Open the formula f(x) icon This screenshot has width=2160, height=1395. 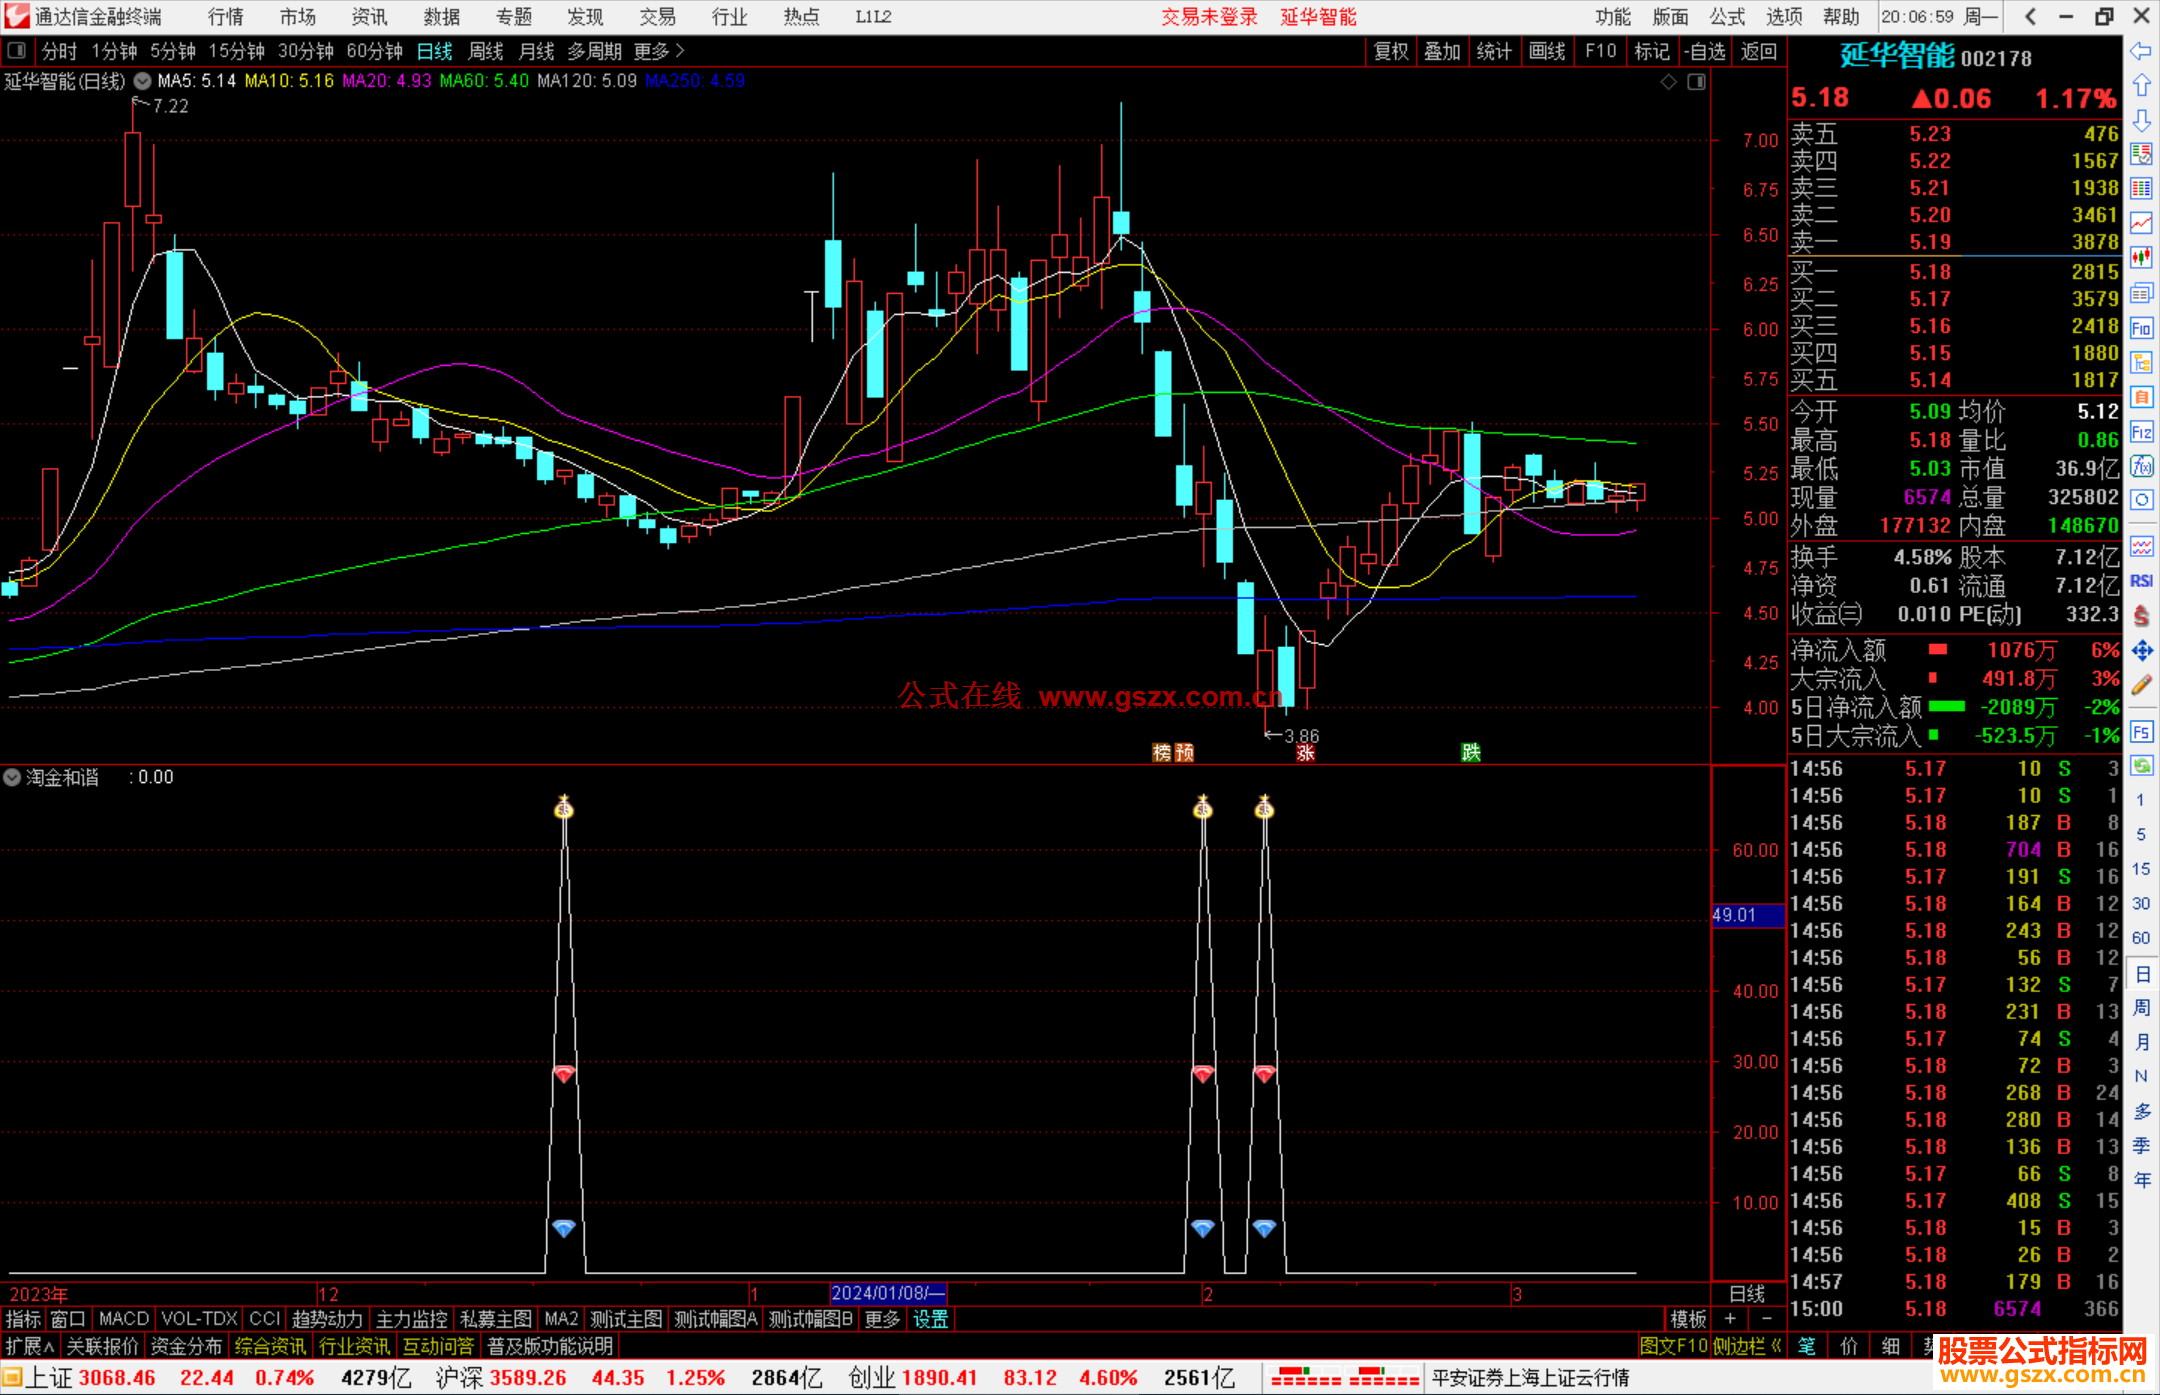point(2141,466)
